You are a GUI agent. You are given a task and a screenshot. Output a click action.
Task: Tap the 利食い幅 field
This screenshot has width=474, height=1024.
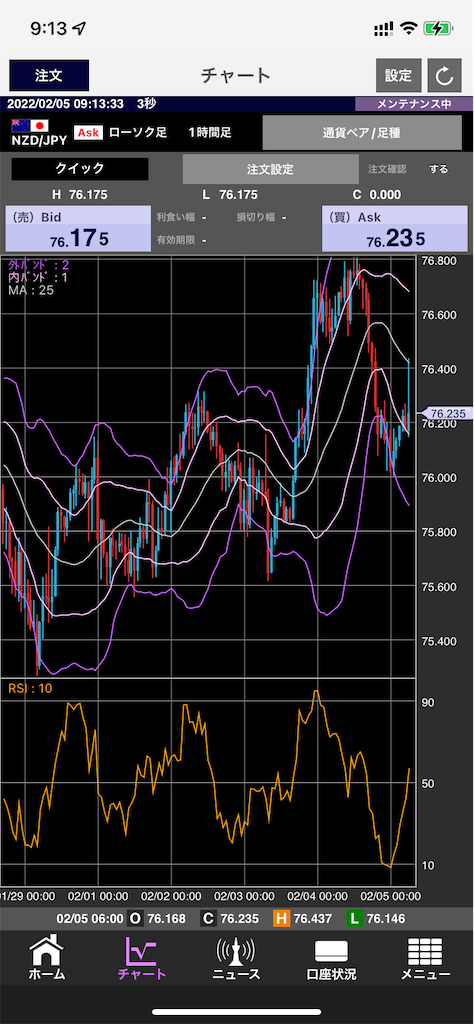[x=182, y=217]
